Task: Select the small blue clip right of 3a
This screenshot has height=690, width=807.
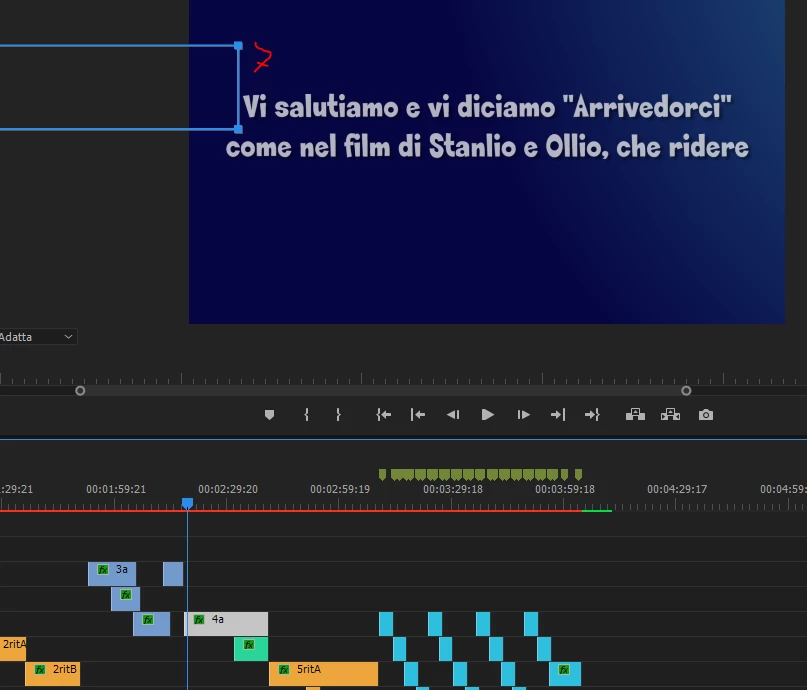Action: [173, 574]
